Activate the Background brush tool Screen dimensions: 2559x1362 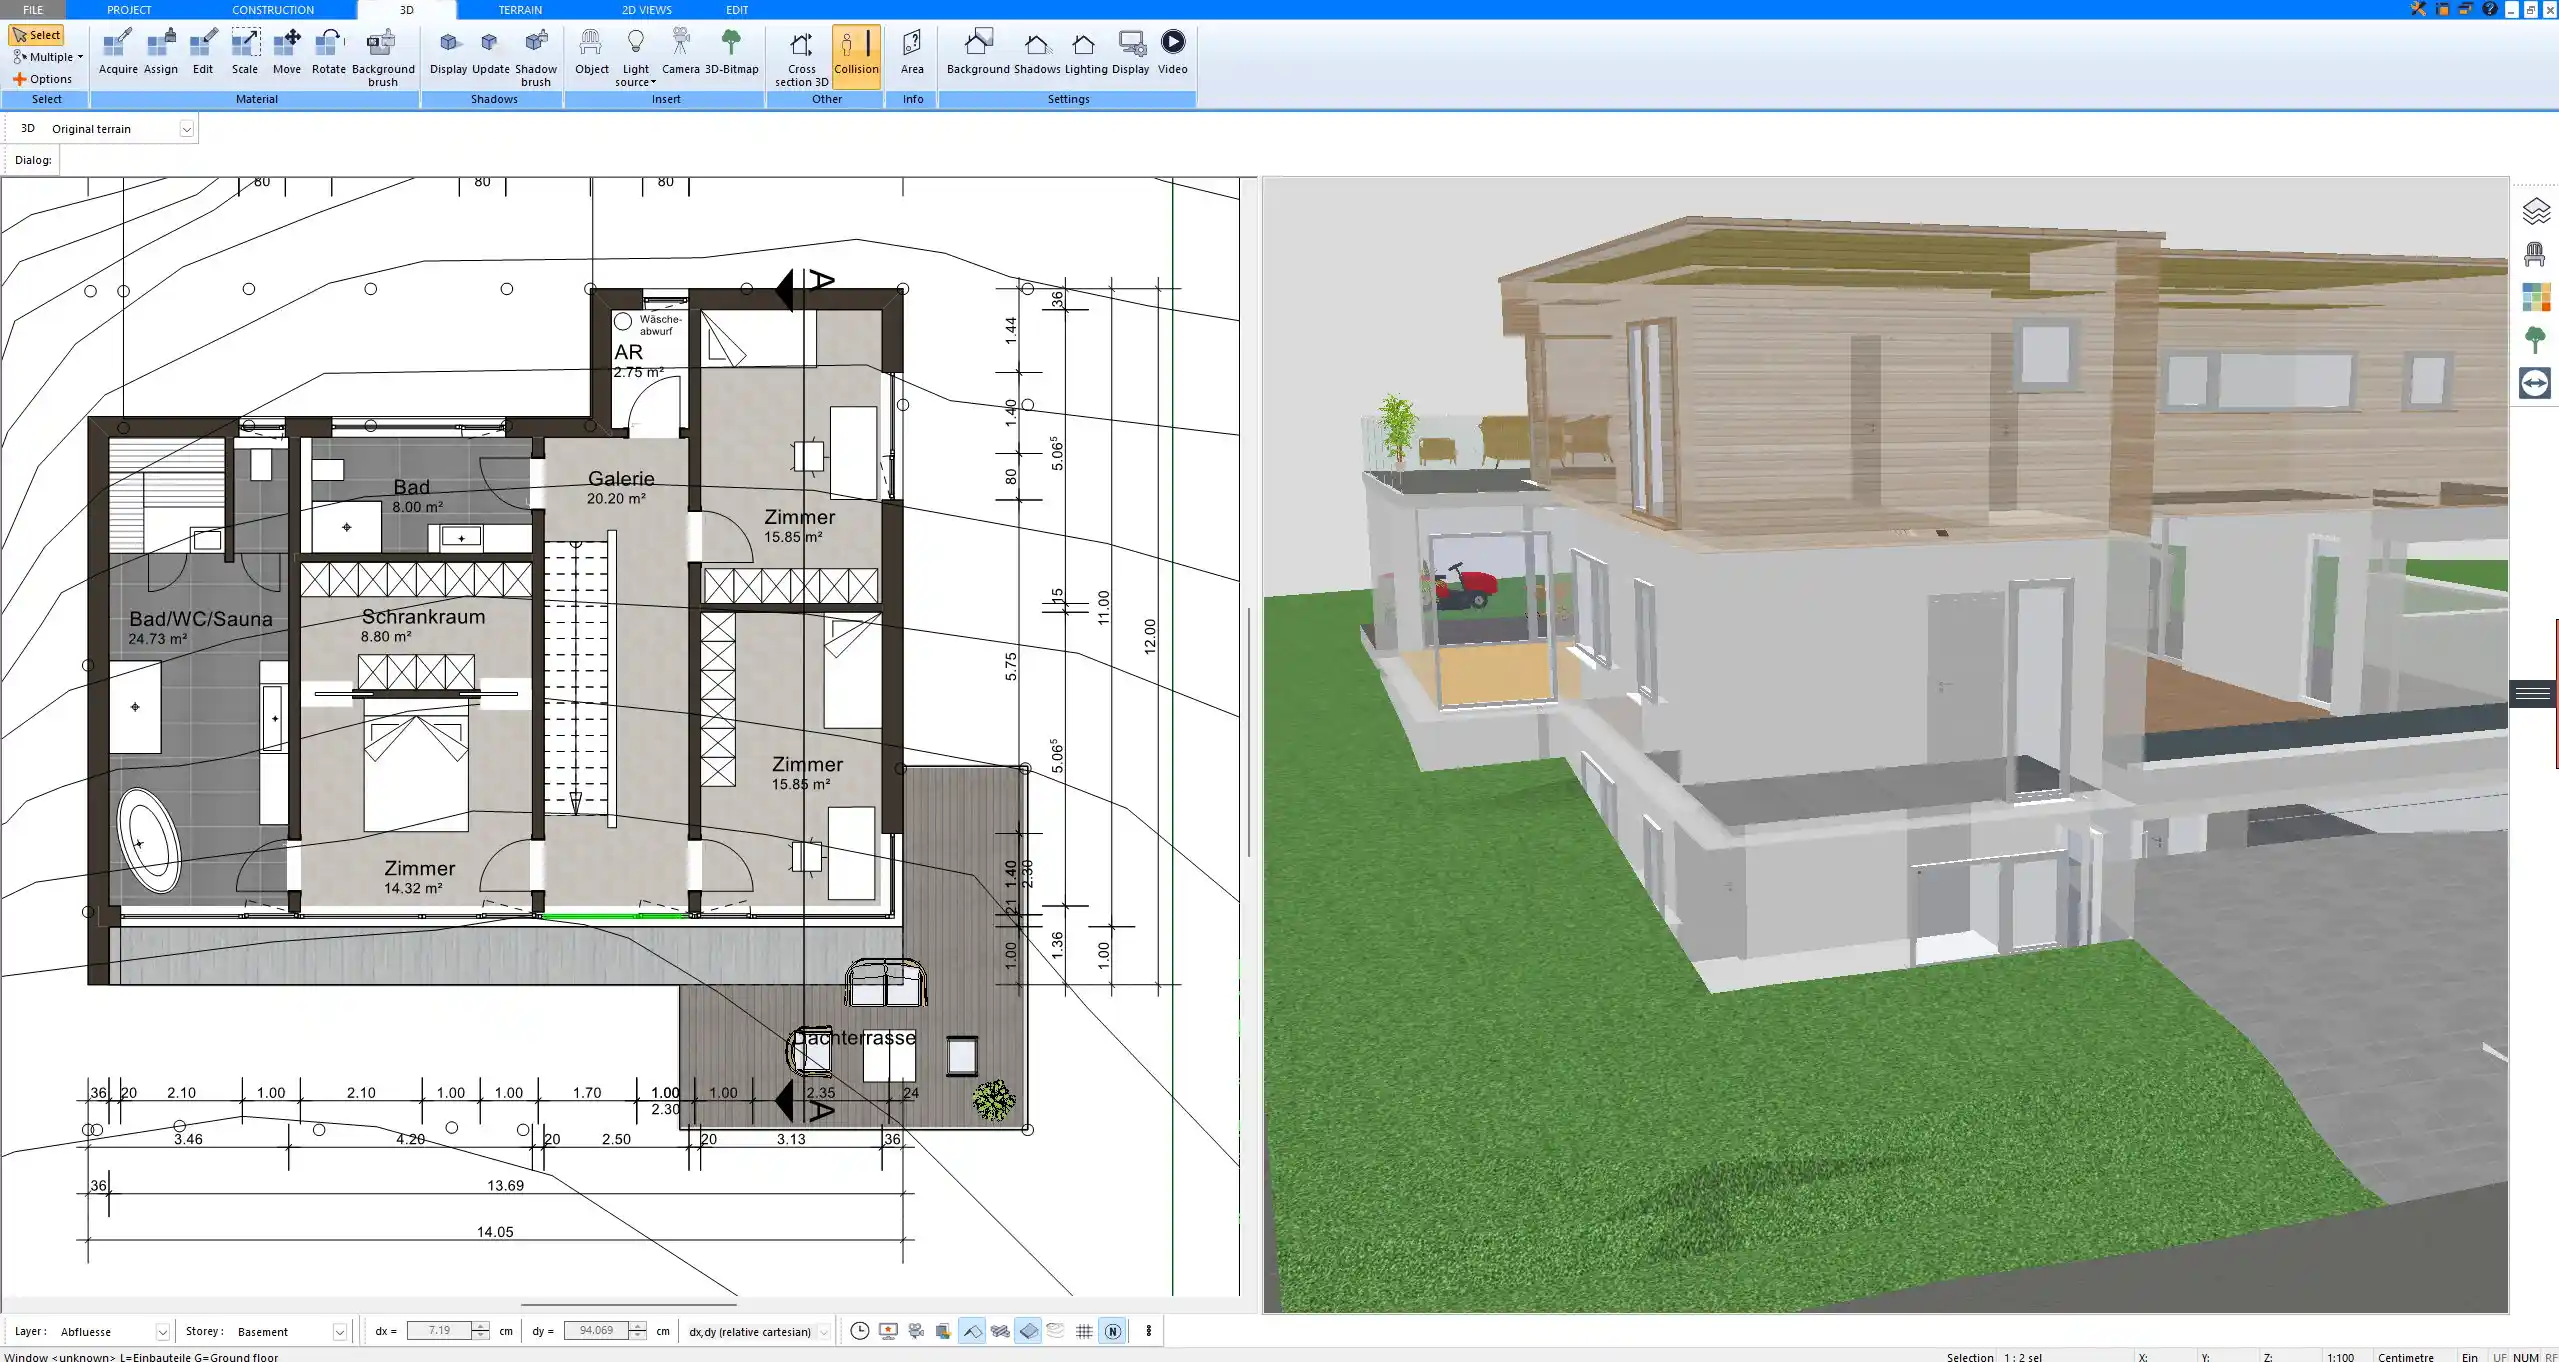[x=383, y=58]
